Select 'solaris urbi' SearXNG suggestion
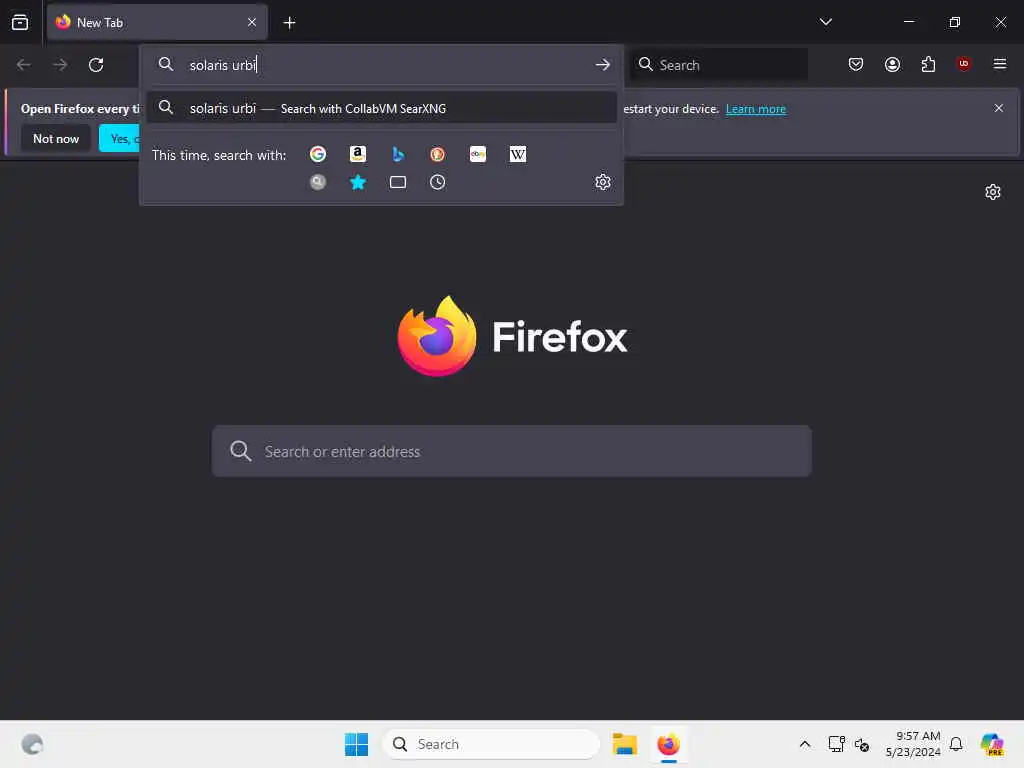This screenshot has width=1024, height=768. [382, 108]
